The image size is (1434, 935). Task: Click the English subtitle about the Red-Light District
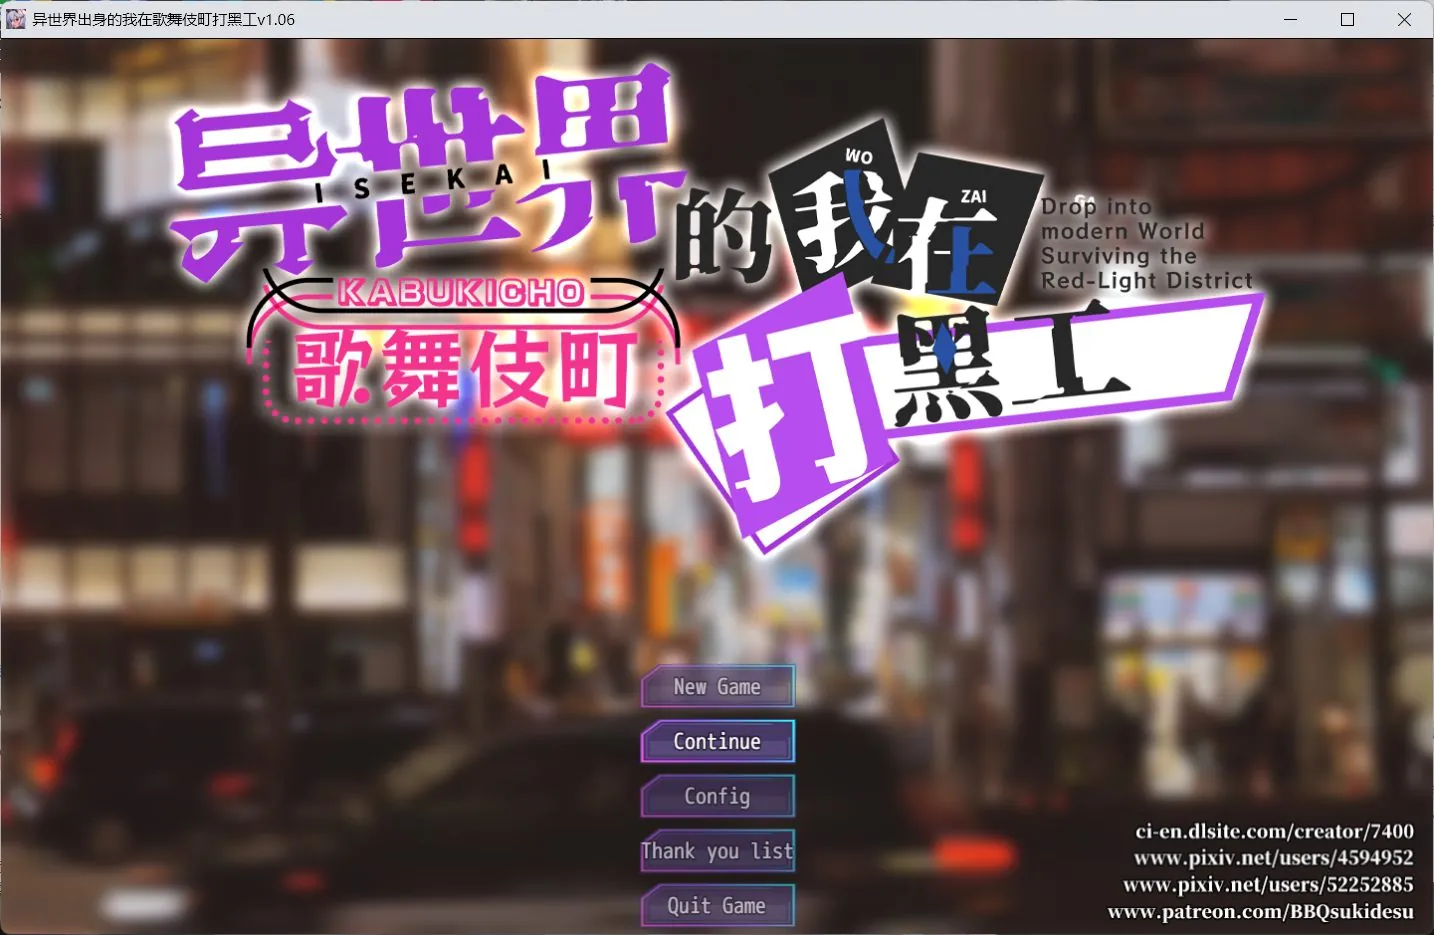tap(1147, 243)
